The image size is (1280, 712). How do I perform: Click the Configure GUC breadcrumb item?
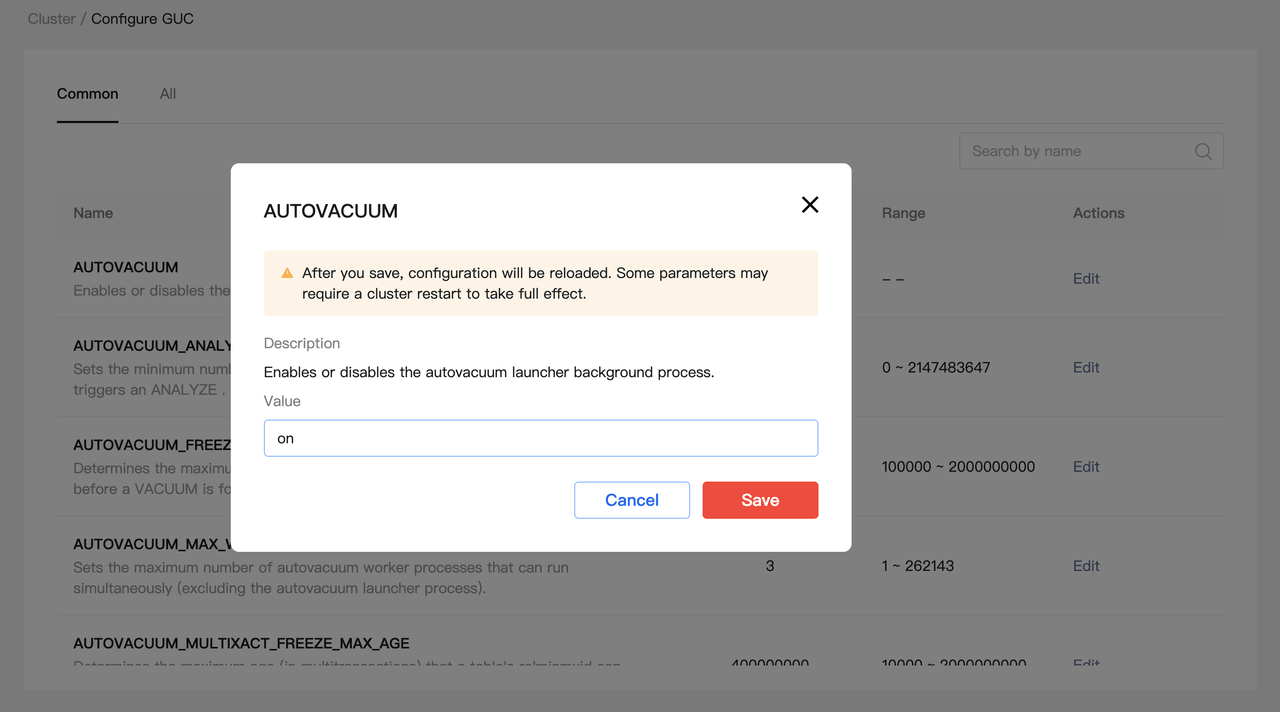(142, 19)
